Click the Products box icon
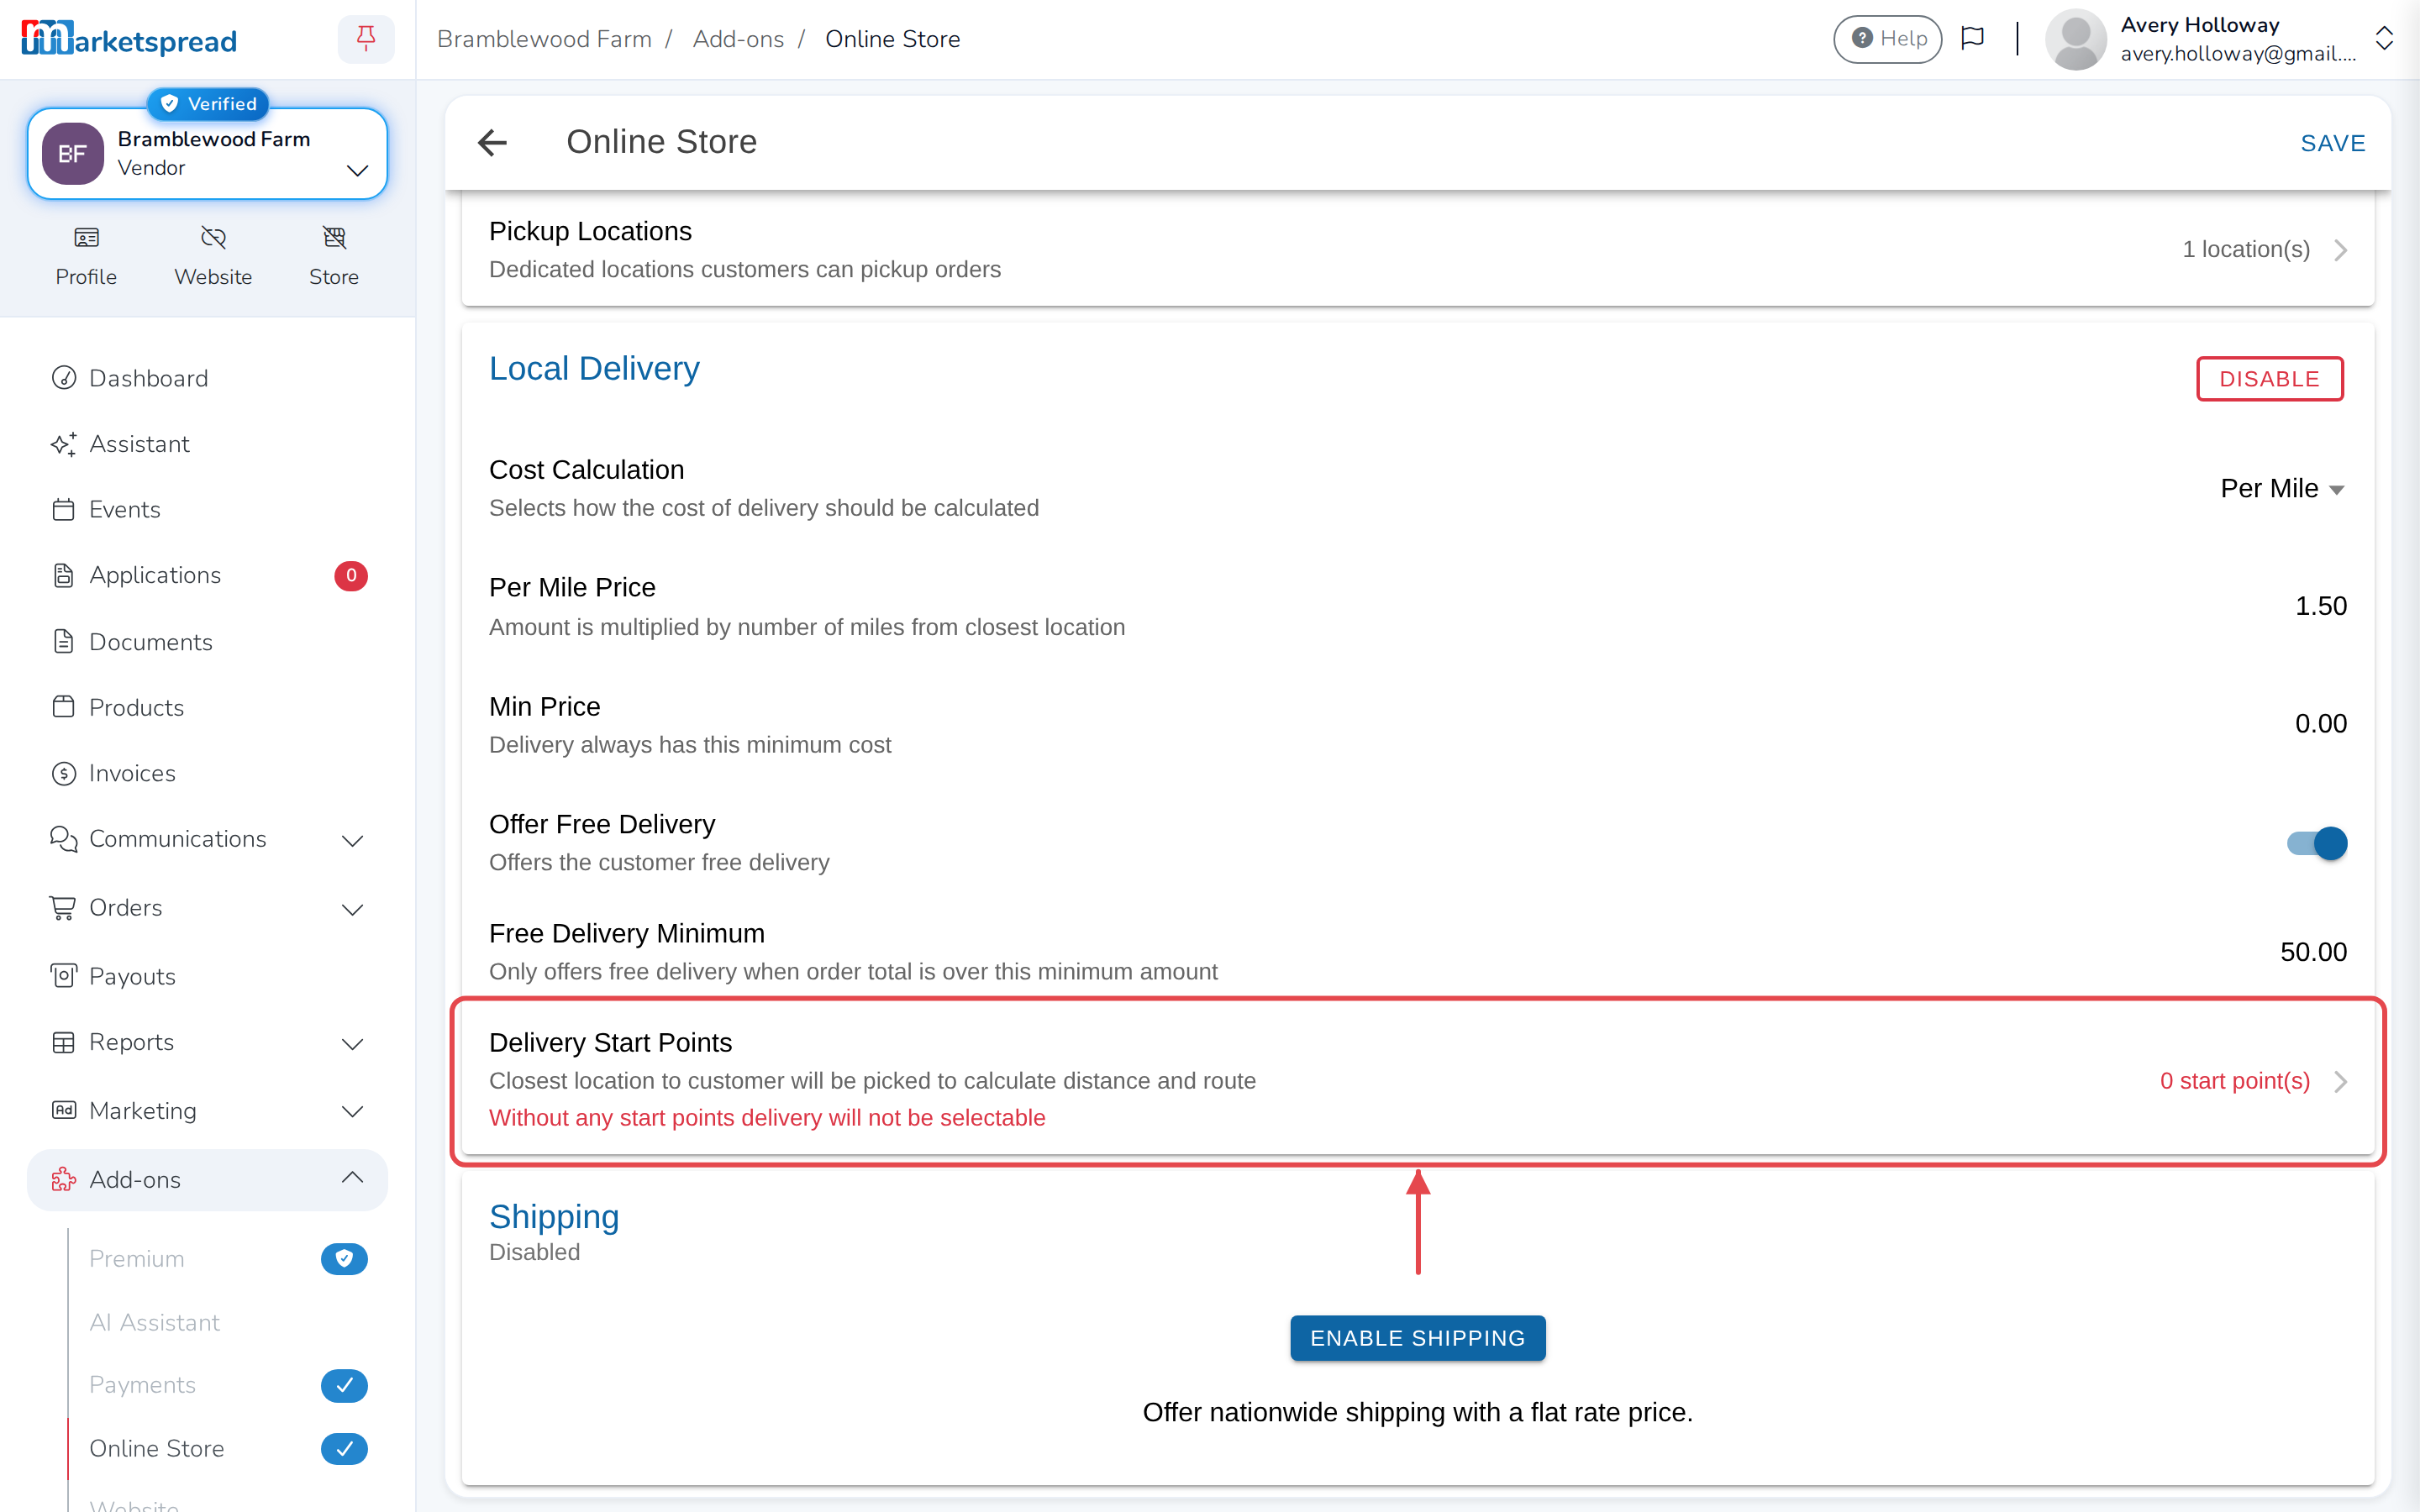Screen dimensions: 2420x1512 tap(64, 708)
